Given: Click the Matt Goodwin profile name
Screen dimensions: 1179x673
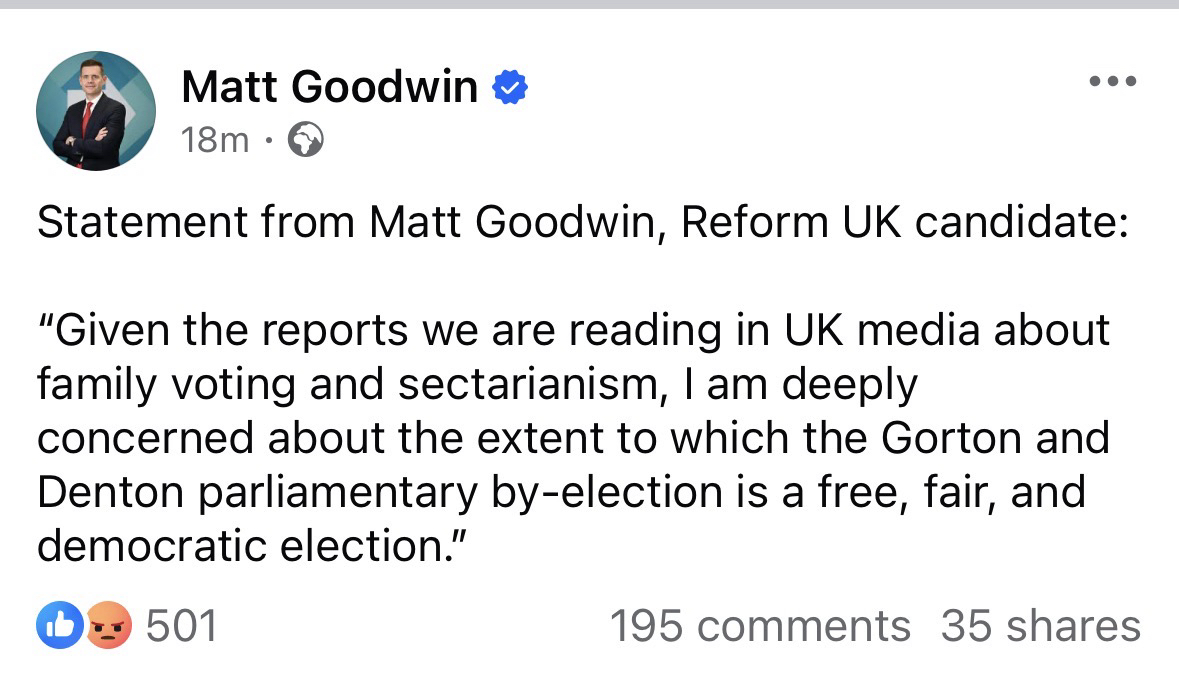Looking at the screenshot, I should click(329, 88).
